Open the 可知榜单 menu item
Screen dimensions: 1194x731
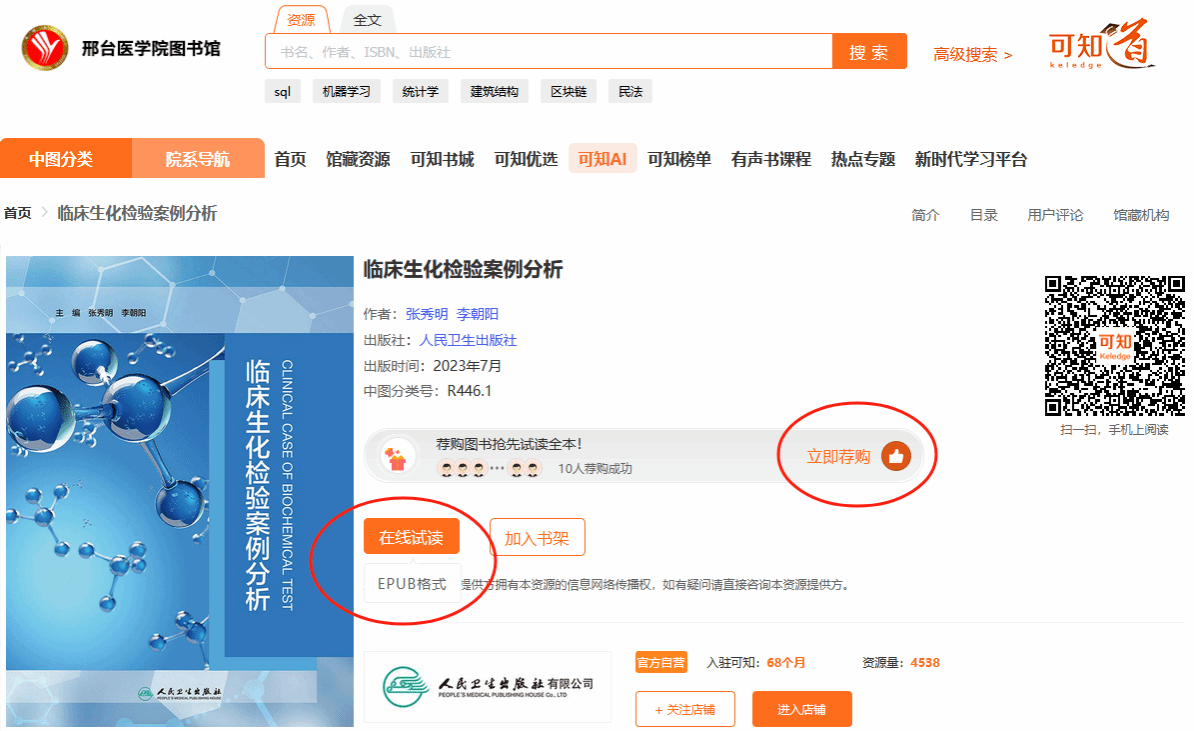(x=679, y=159)
